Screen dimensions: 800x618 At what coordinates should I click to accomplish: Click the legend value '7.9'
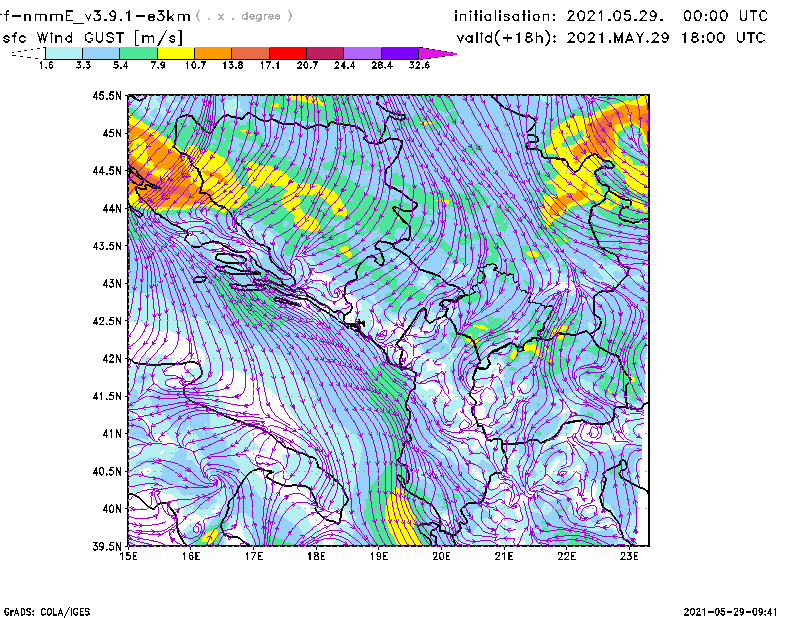coord(158,65)
